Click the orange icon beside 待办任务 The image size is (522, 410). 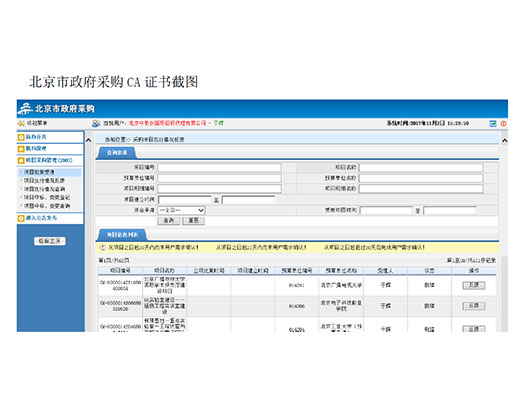[21, 137]
